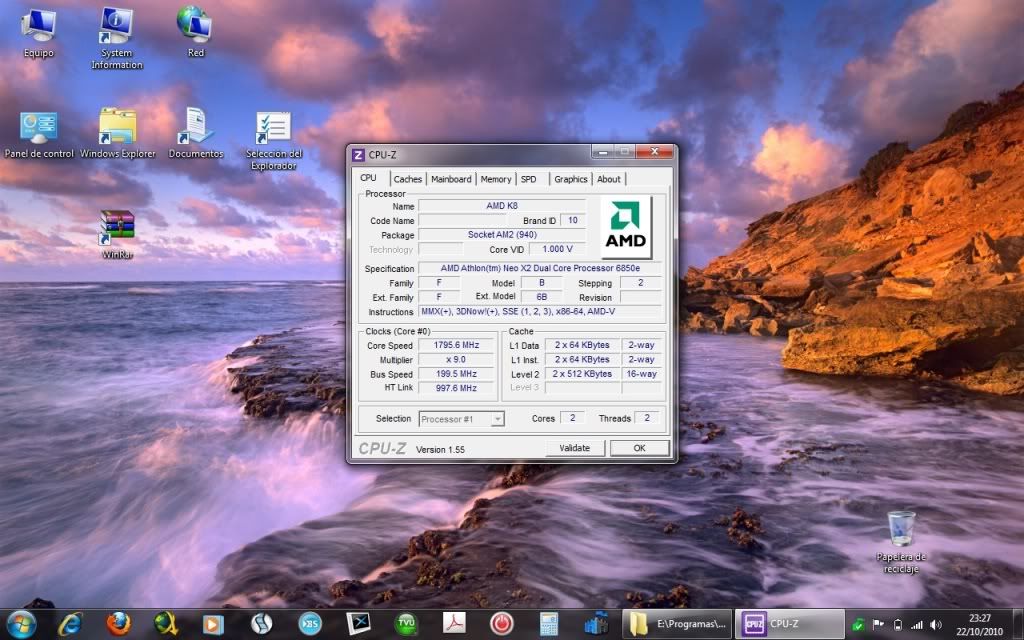
Task: Click the green checkmark tray icon
Action: click(859, 625)
